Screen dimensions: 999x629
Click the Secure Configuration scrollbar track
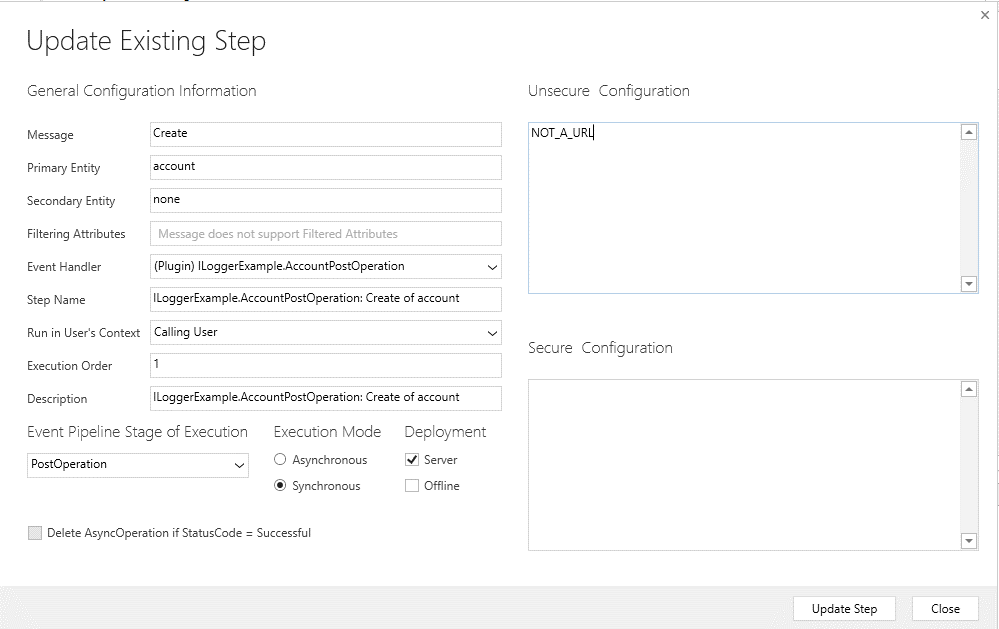point(968,463)
